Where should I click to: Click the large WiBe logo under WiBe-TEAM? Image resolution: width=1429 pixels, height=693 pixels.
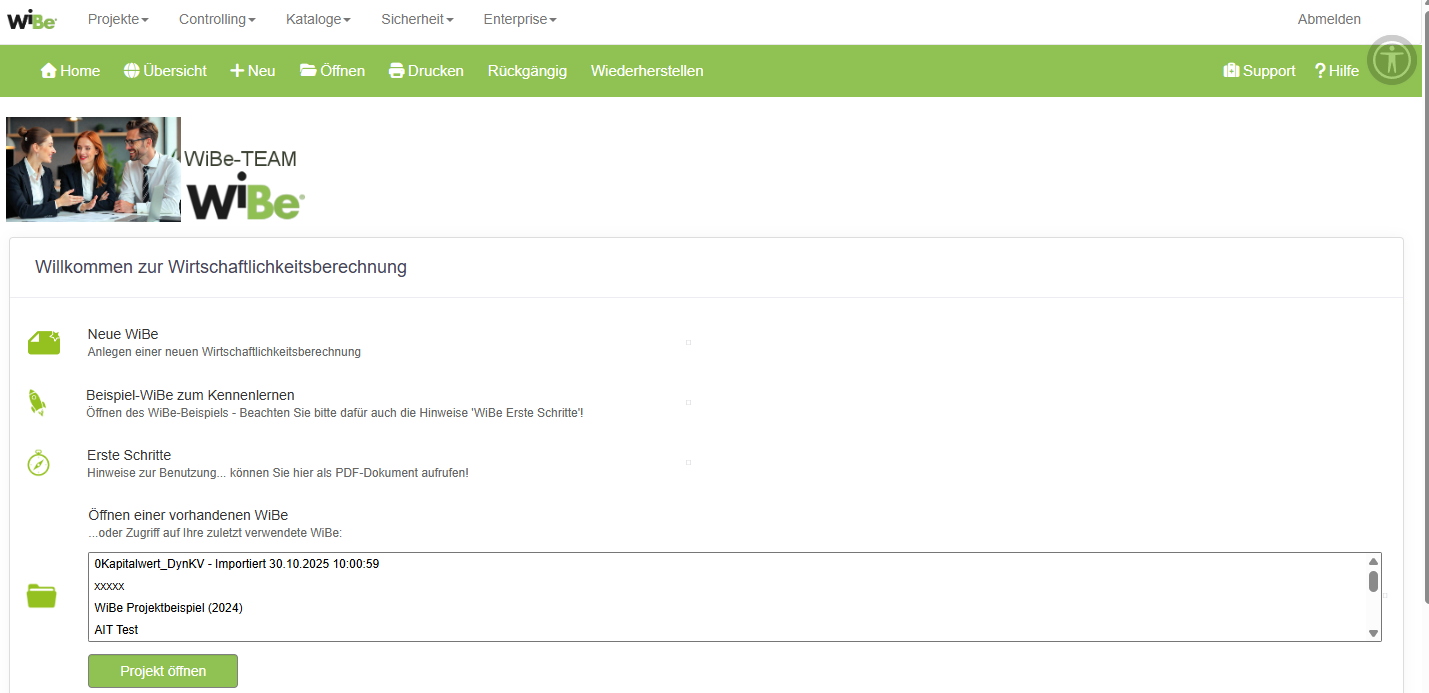(245, 196)
